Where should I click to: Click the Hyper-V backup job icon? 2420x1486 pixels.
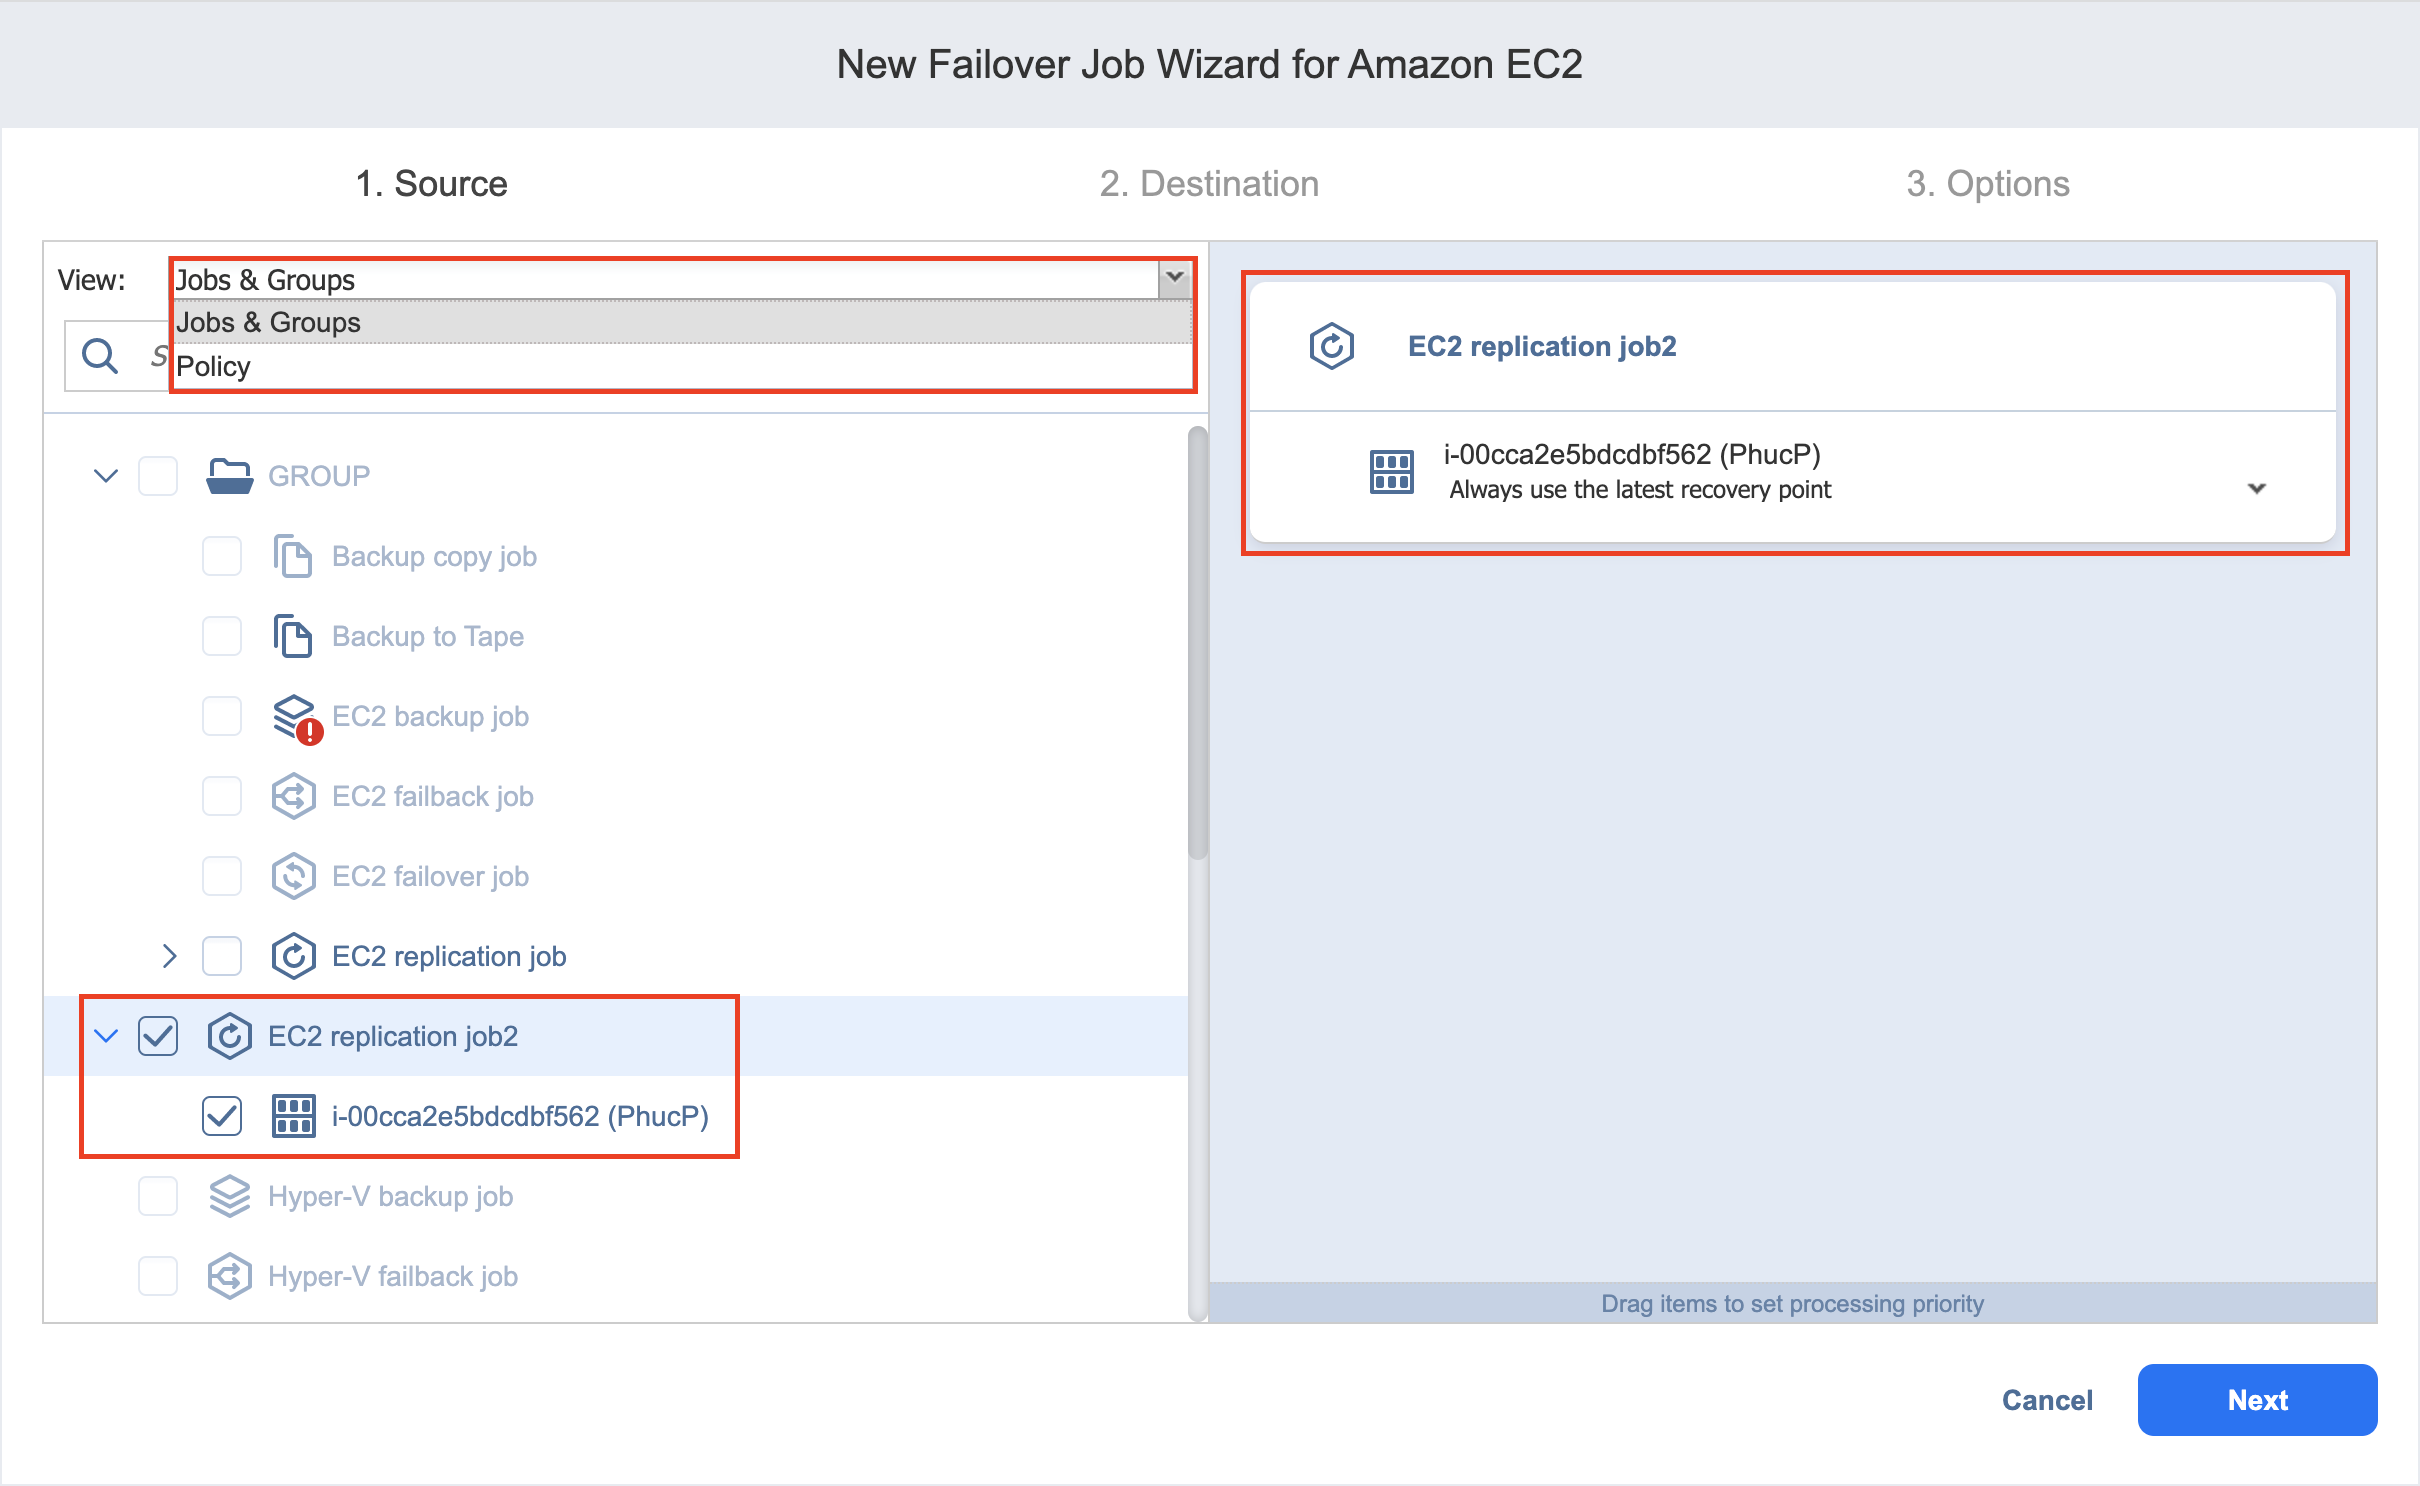point(230,1196)
